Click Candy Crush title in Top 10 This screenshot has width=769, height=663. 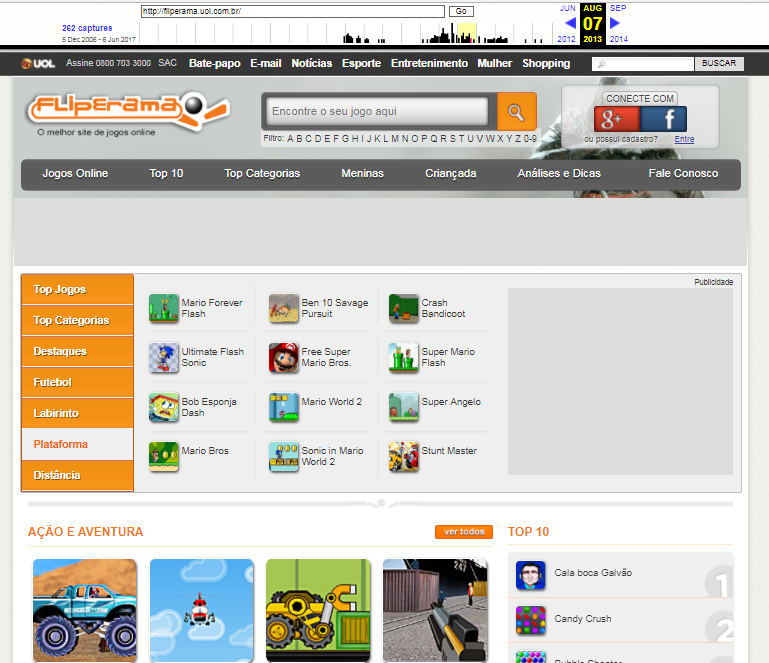pos(583,619)
